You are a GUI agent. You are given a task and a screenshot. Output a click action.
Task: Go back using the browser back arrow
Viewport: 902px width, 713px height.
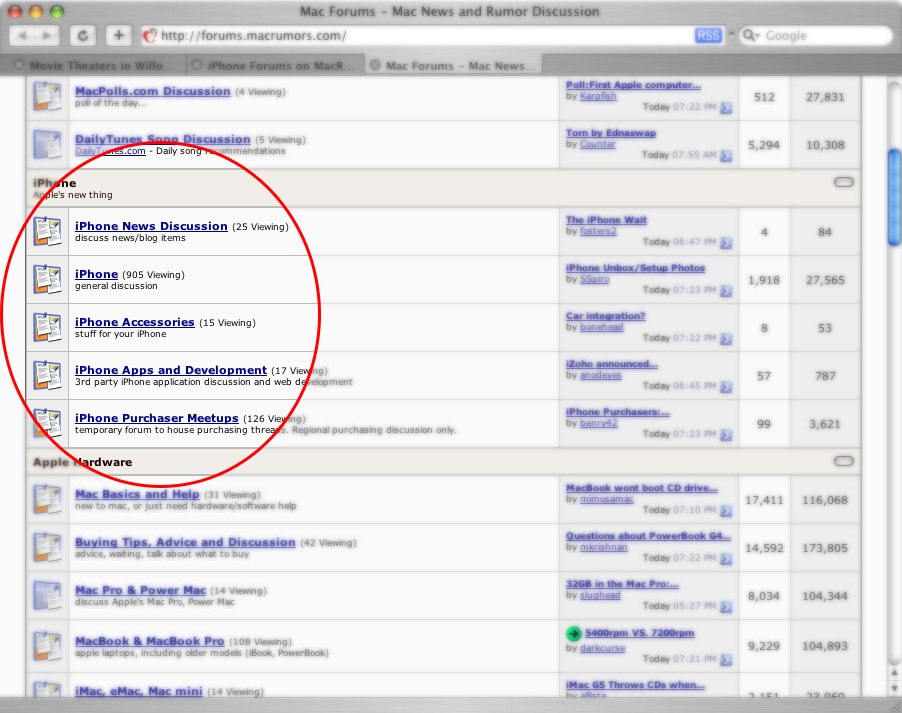[22, 36]
